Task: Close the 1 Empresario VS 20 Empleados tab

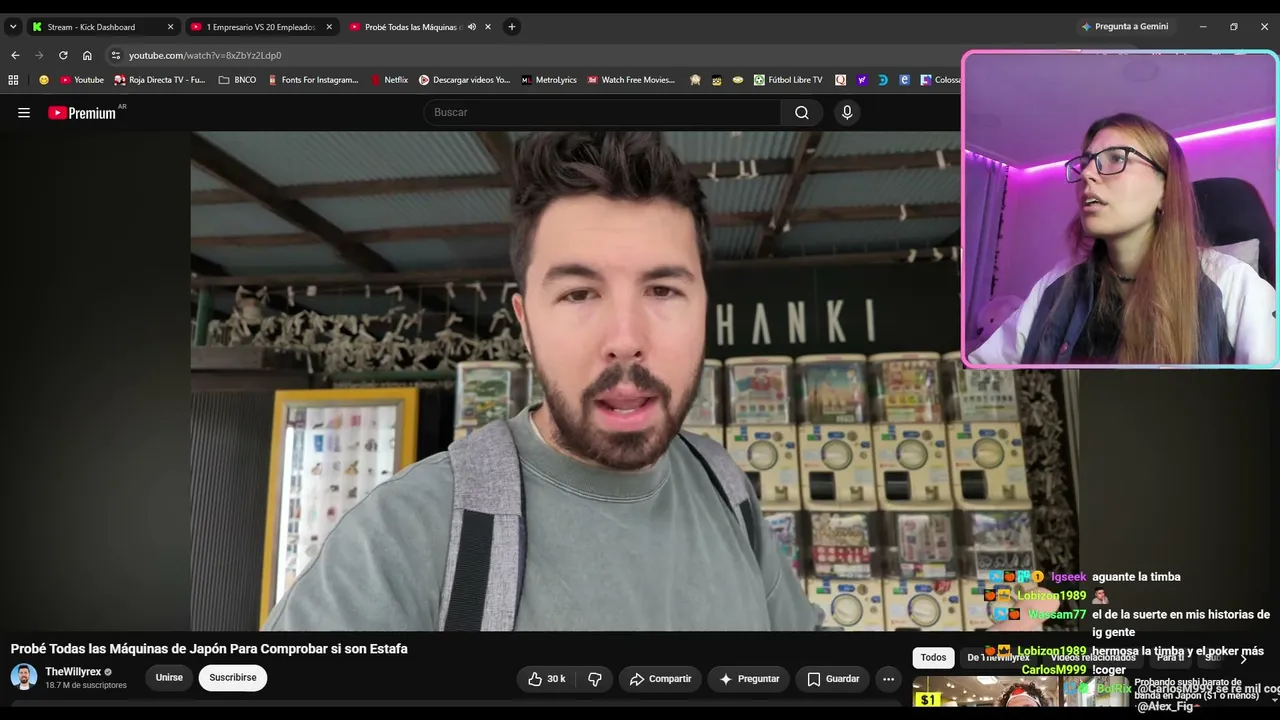Action: [329, 27]
